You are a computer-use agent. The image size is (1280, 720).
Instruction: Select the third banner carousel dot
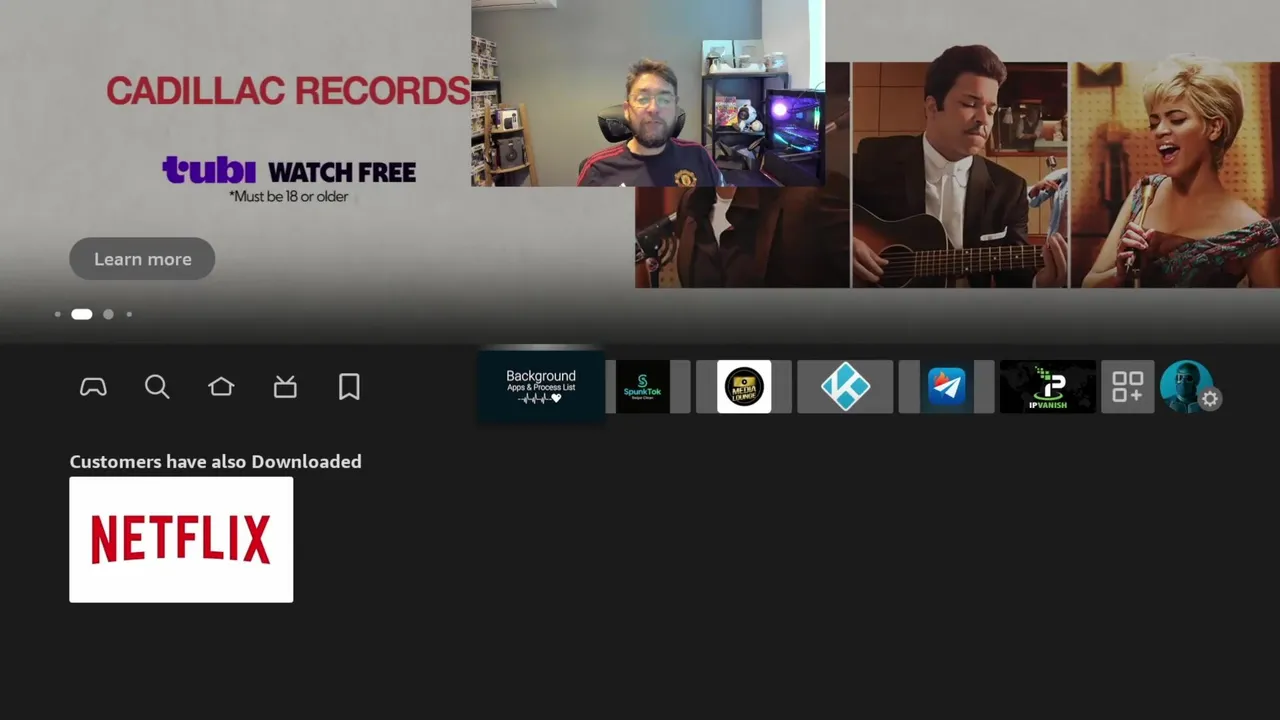point(108,314)
